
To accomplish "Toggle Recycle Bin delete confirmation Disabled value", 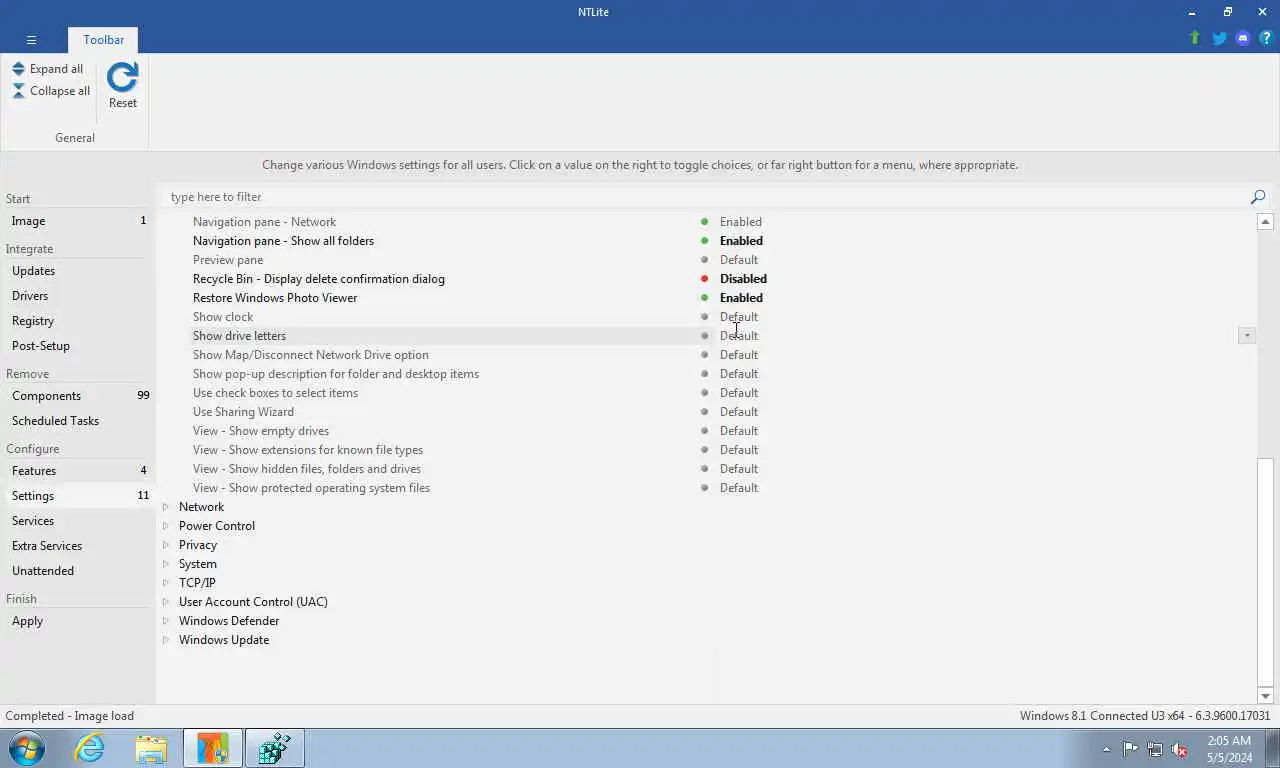I will pos(743,279).
